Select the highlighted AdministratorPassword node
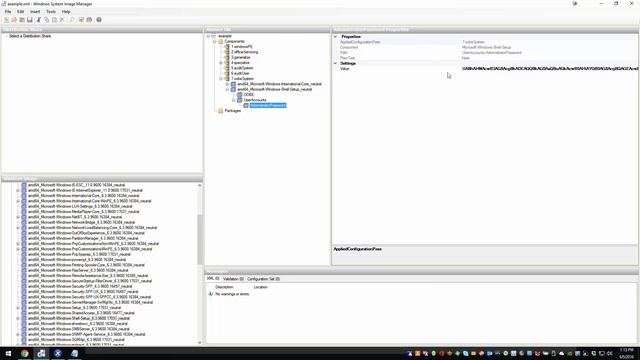This screenshot has height=360, width=640. coord(268,105)
